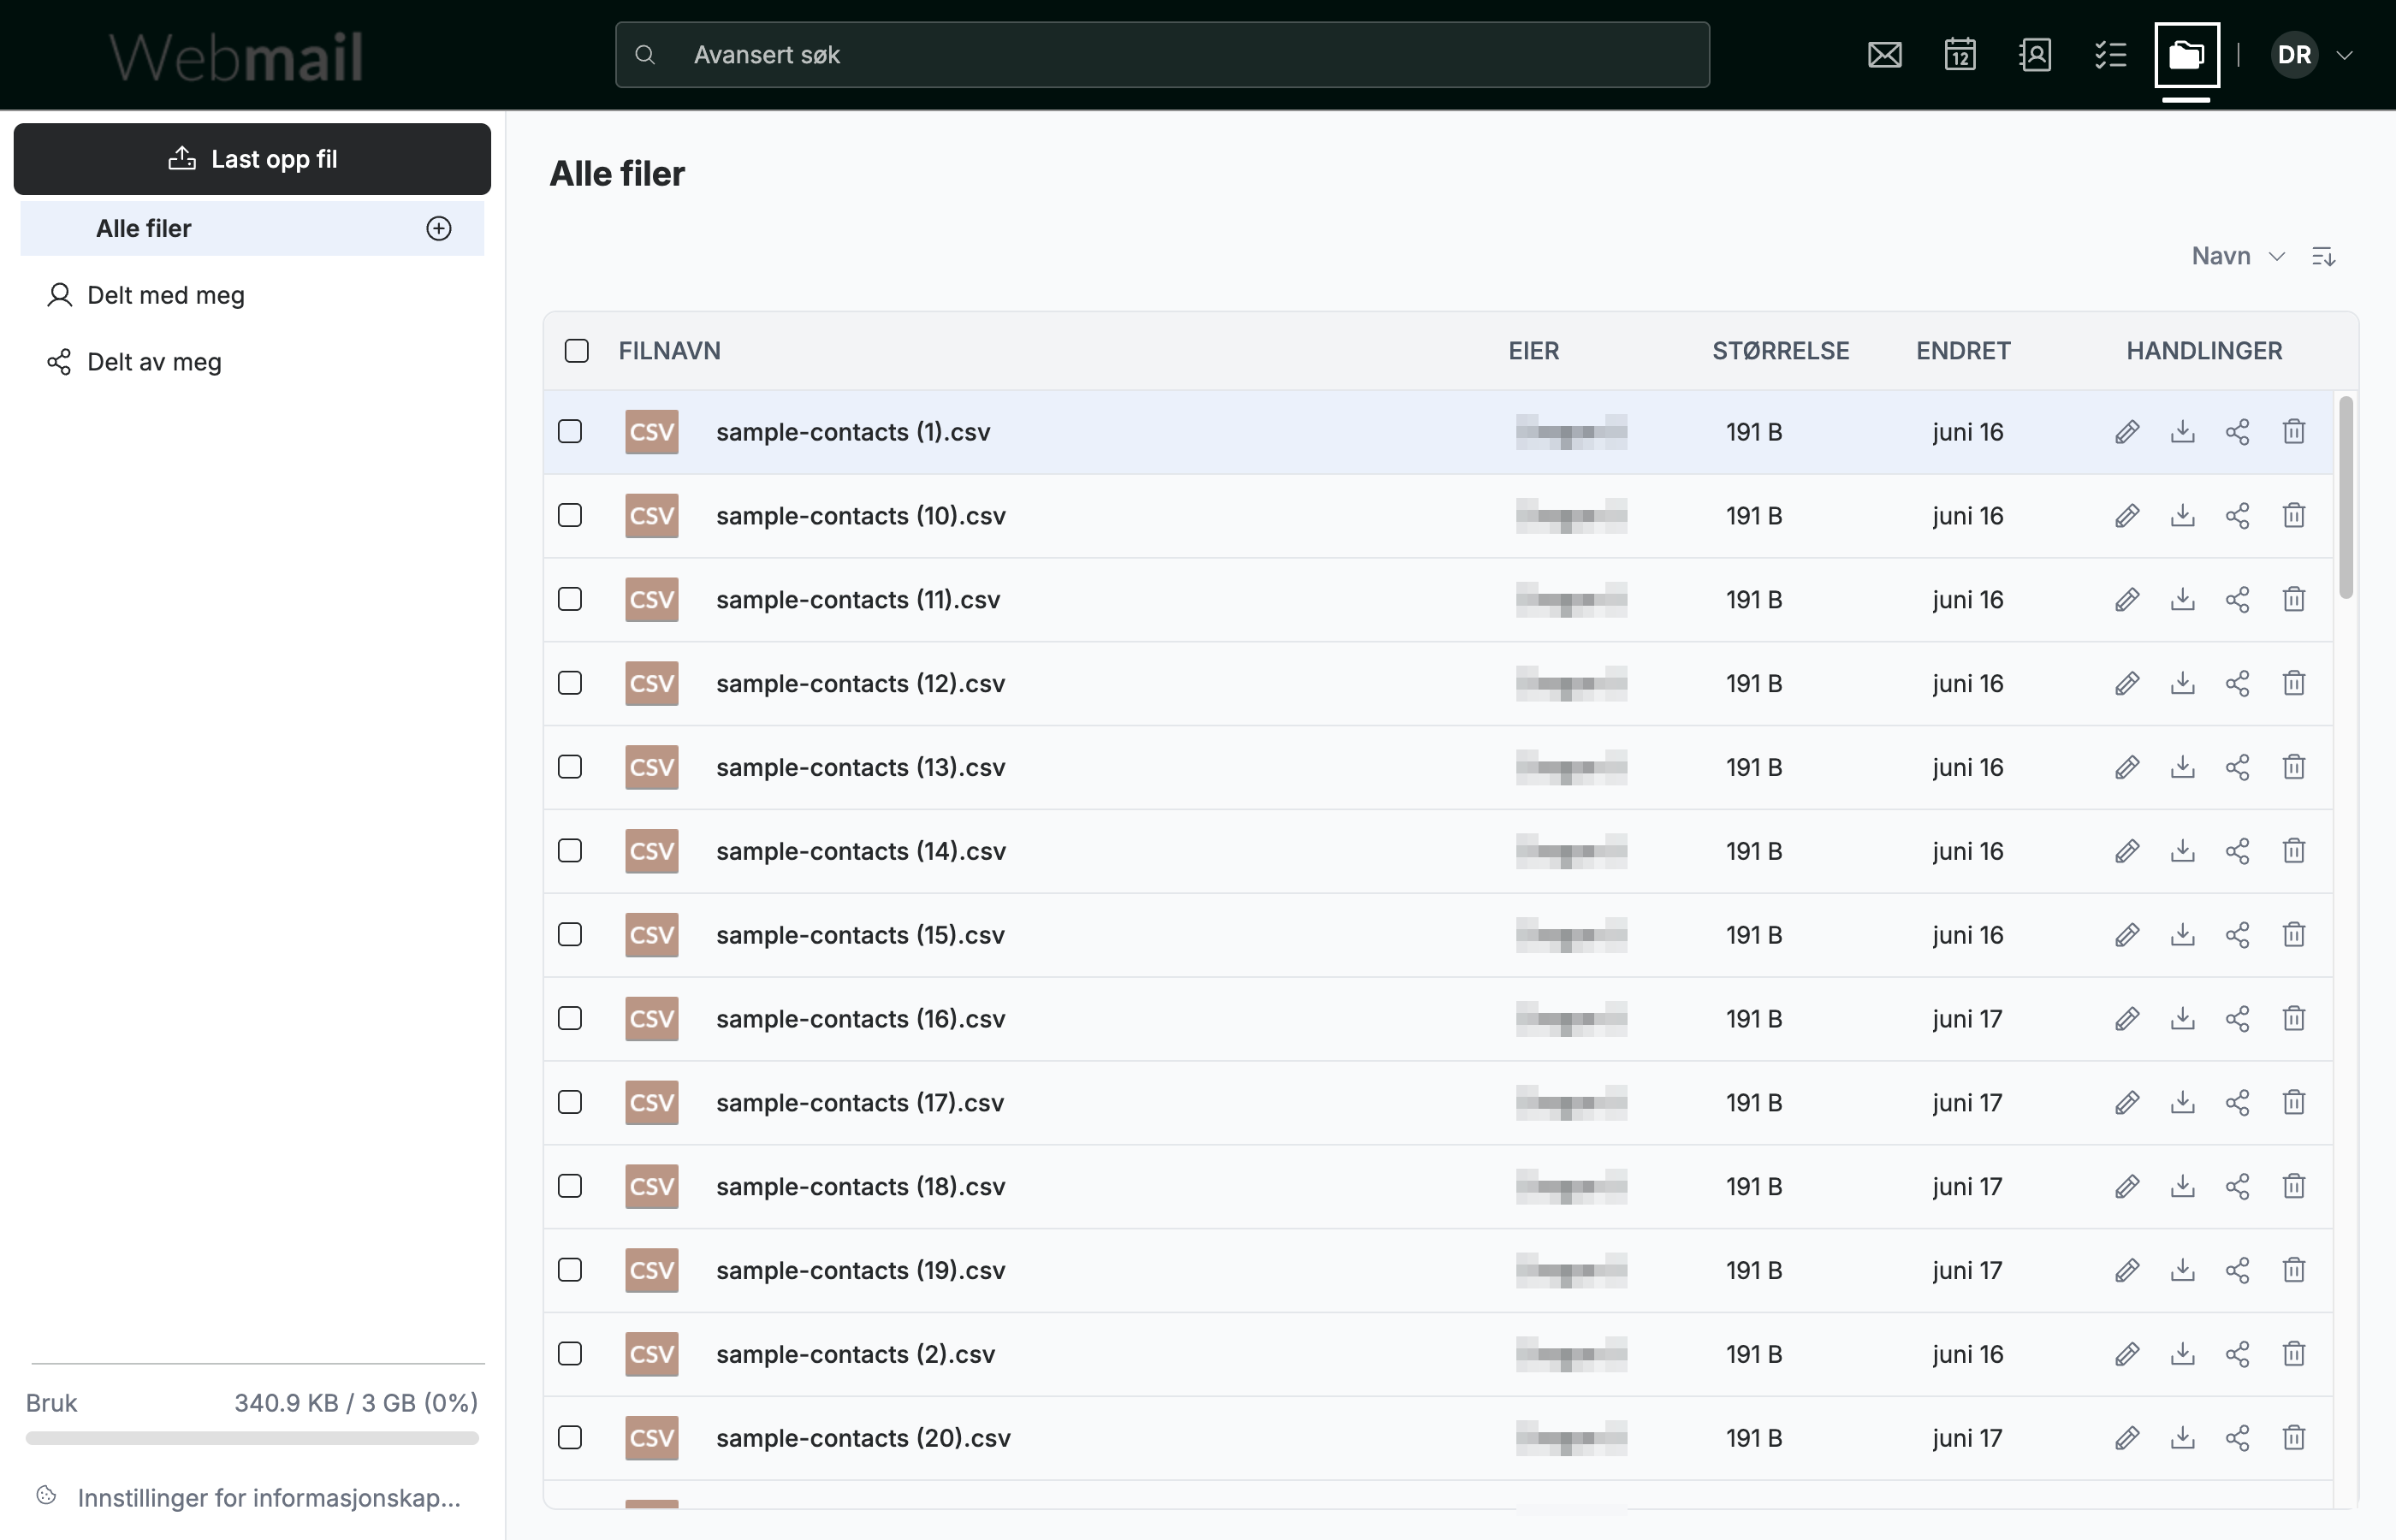Click the STØRRELSE column header
This screenshot has height=1540, width=2396.
pos(1781,351)
